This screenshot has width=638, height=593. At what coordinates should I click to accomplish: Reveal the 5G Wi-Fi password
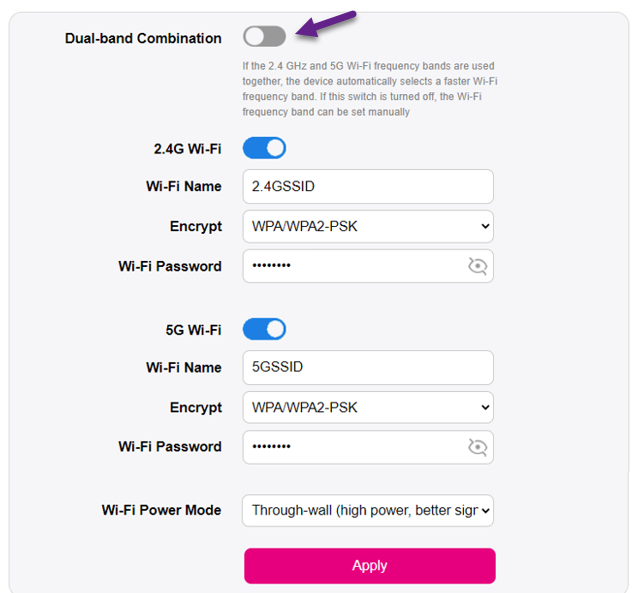point(478,447)
